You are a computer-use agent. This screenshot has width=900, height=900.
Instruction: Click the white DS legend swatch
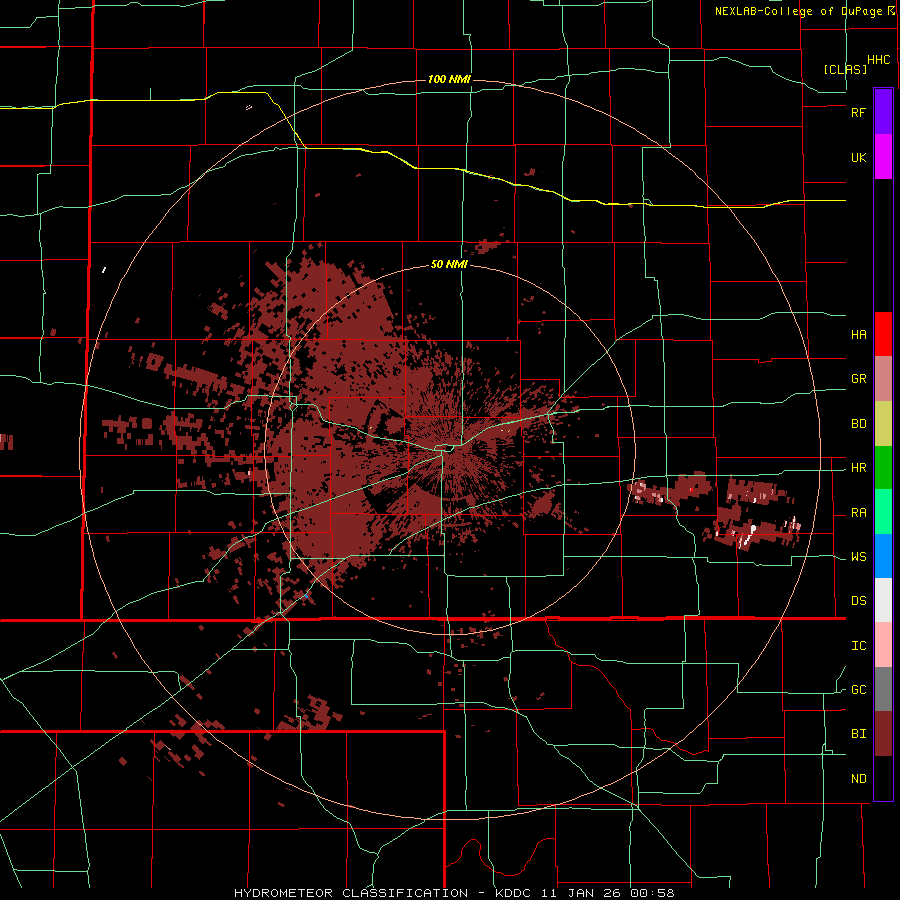pyautogui.click(x=883, y=600)
